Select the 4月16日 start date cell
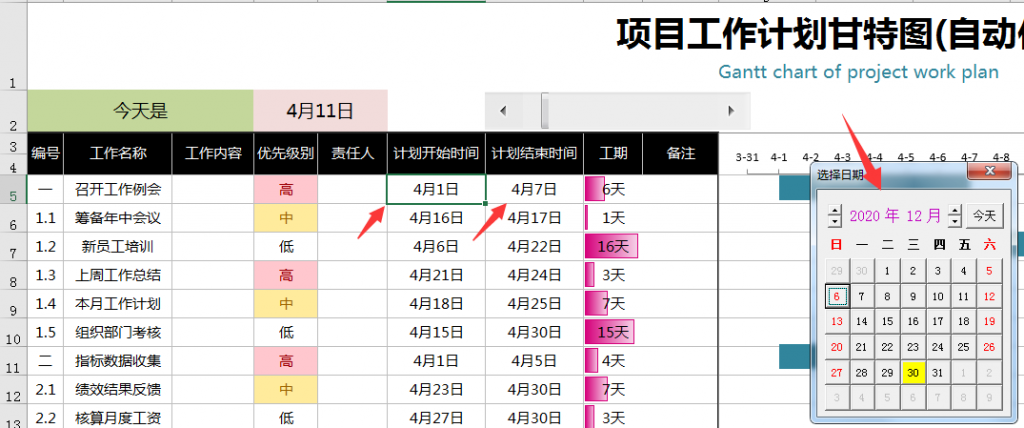This screenshot has height=428, width=1024. pyautogui.click(x=436, y=218)
